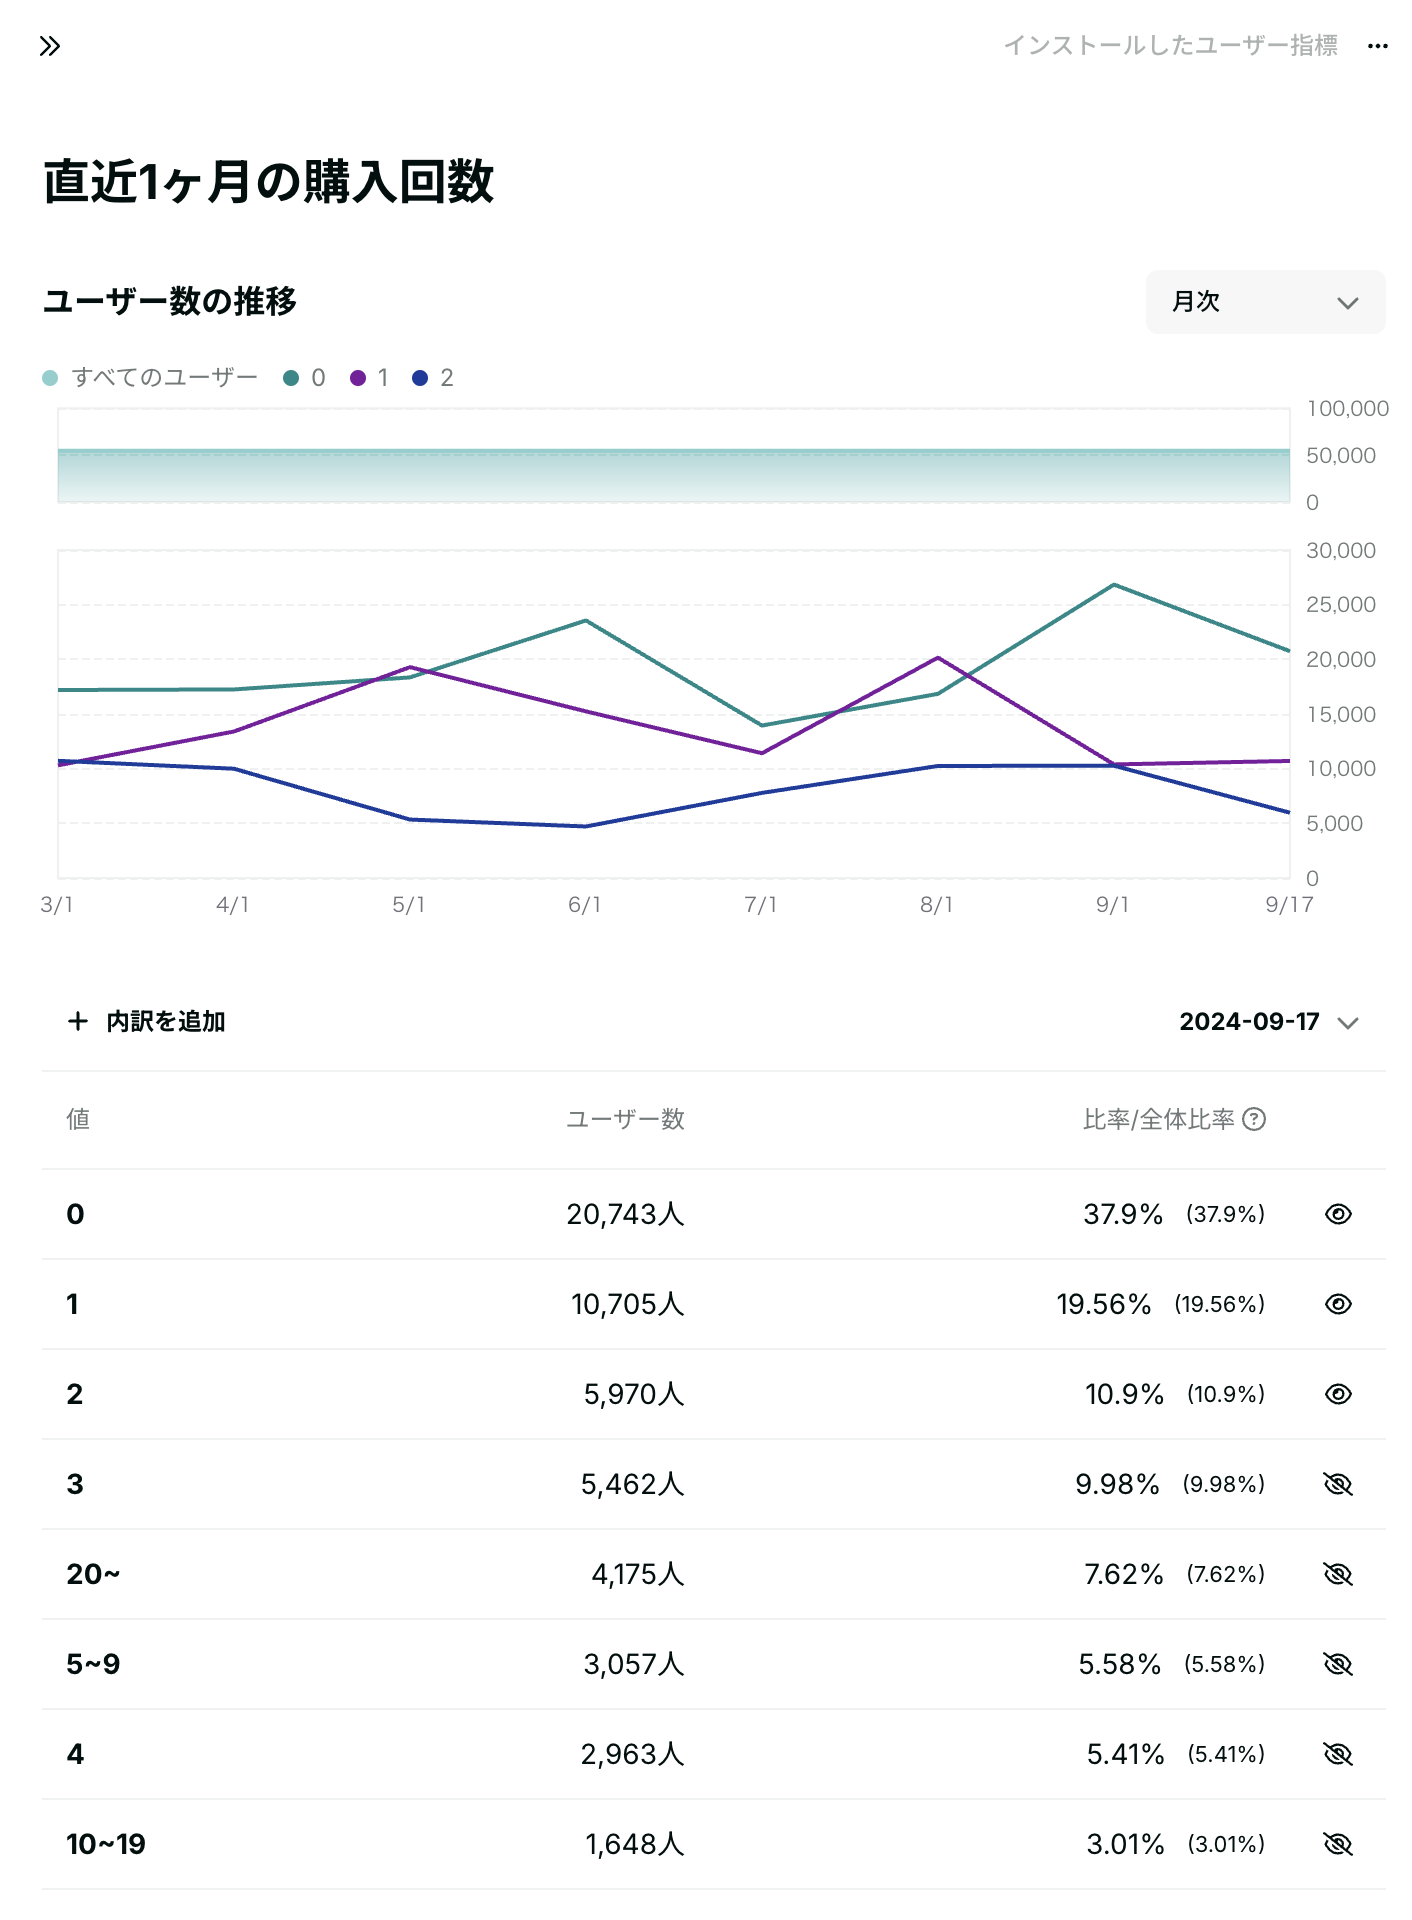
Task: Click the row label 5~9
Action: (x=93, y=1664)
